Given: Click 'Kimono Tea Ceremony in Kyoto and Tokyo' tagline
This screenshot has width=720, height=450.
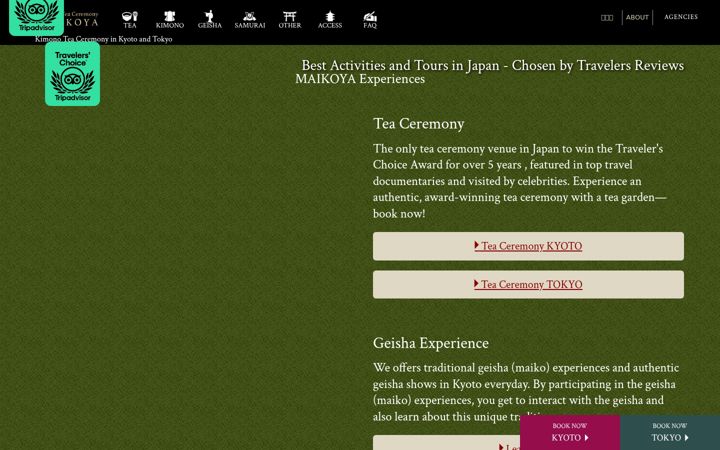Looking at the screenshot, I should coord(104,39).
